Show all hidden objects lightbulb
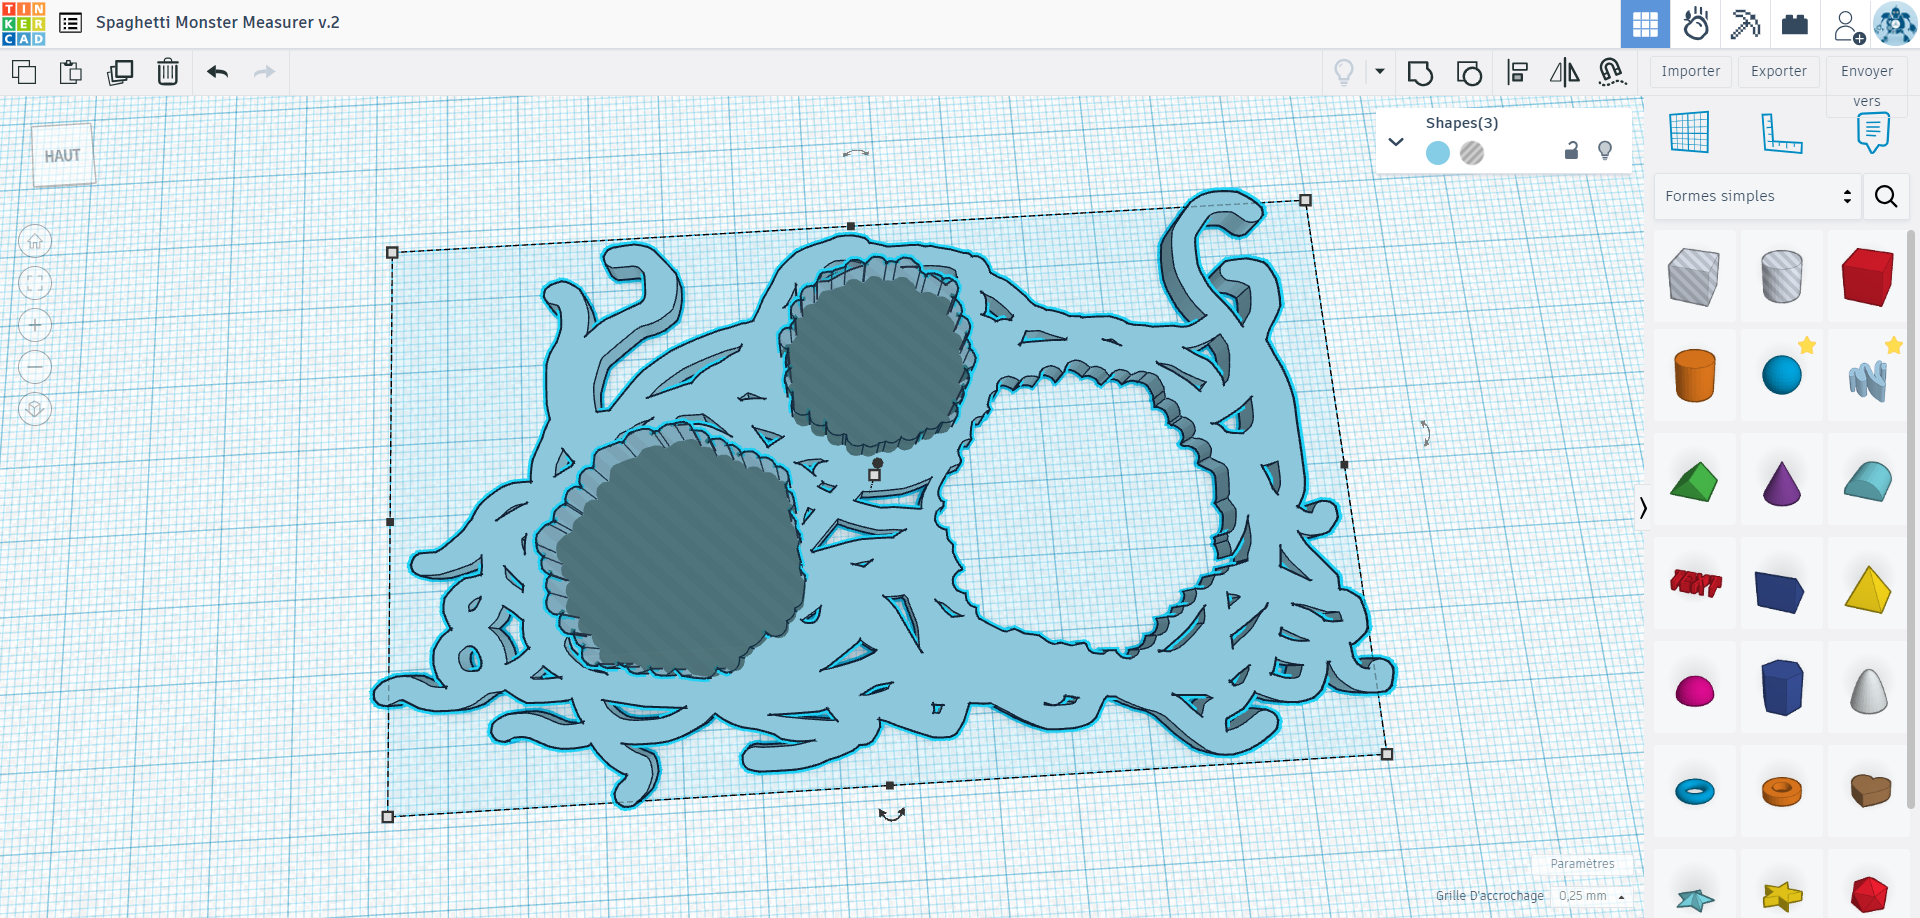This screenshot has width=1920, height=918. point(1344,72)
